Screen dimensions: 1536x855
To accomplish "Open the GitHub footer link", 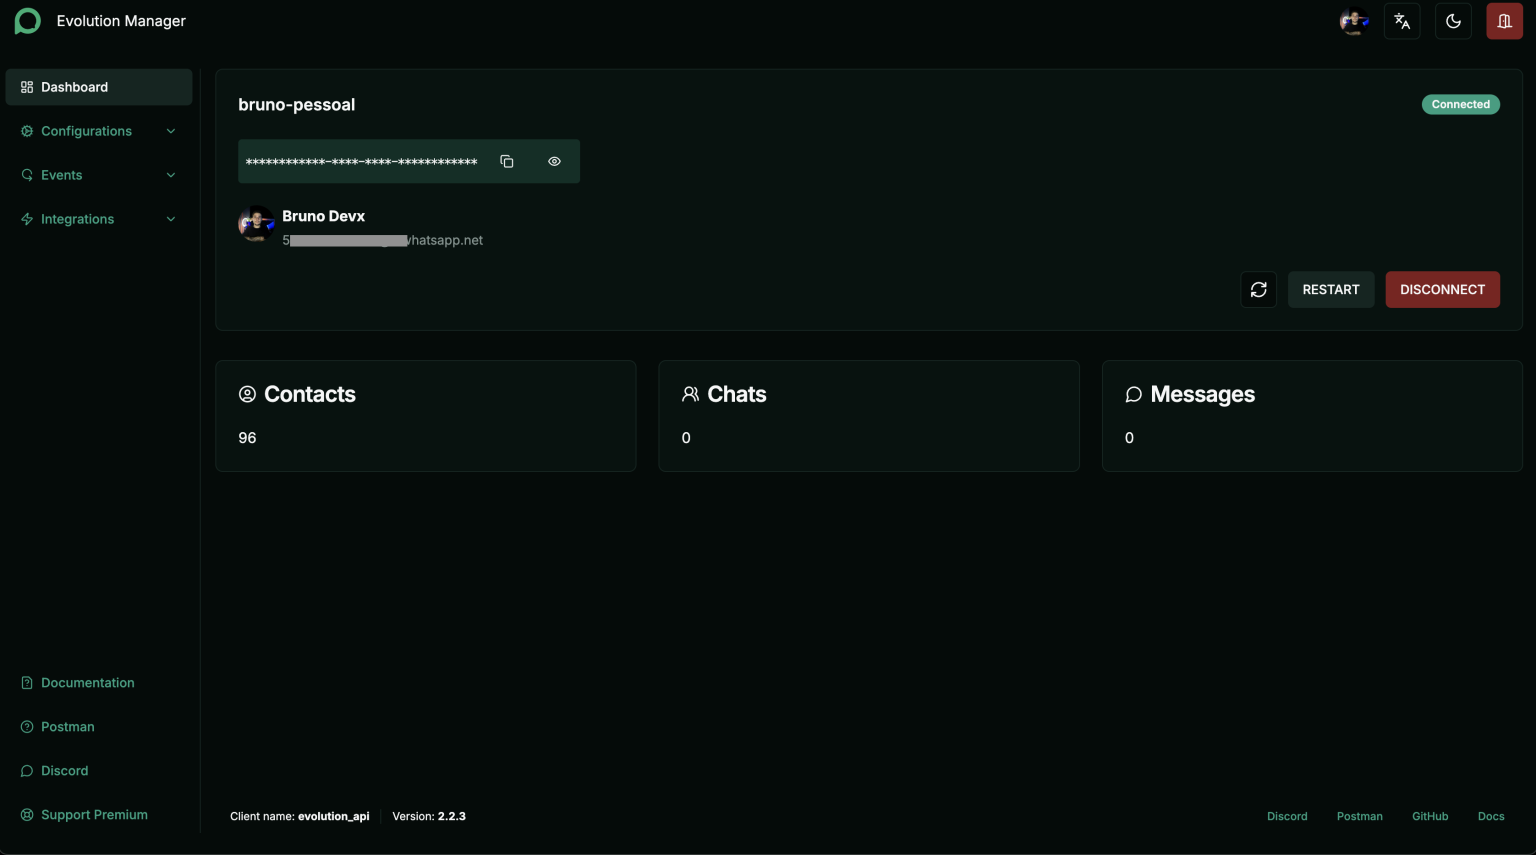I will click(1430, 816).
